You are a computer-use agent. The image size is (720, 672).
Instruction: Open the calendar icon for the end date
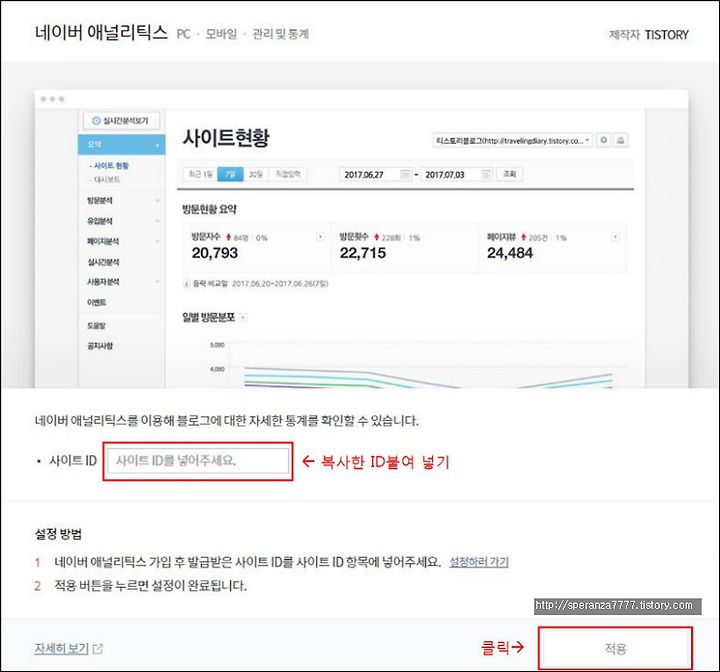[486, 175]
